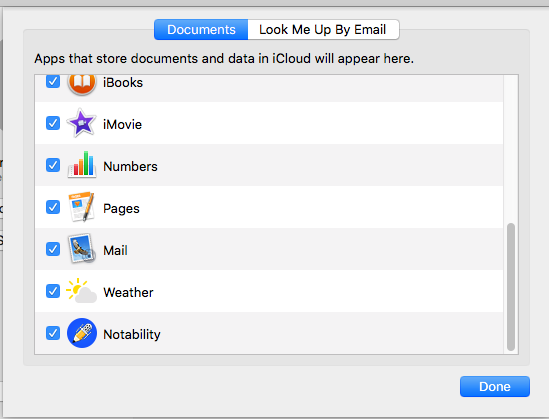Switch to the Documents tab

point(201,29)
